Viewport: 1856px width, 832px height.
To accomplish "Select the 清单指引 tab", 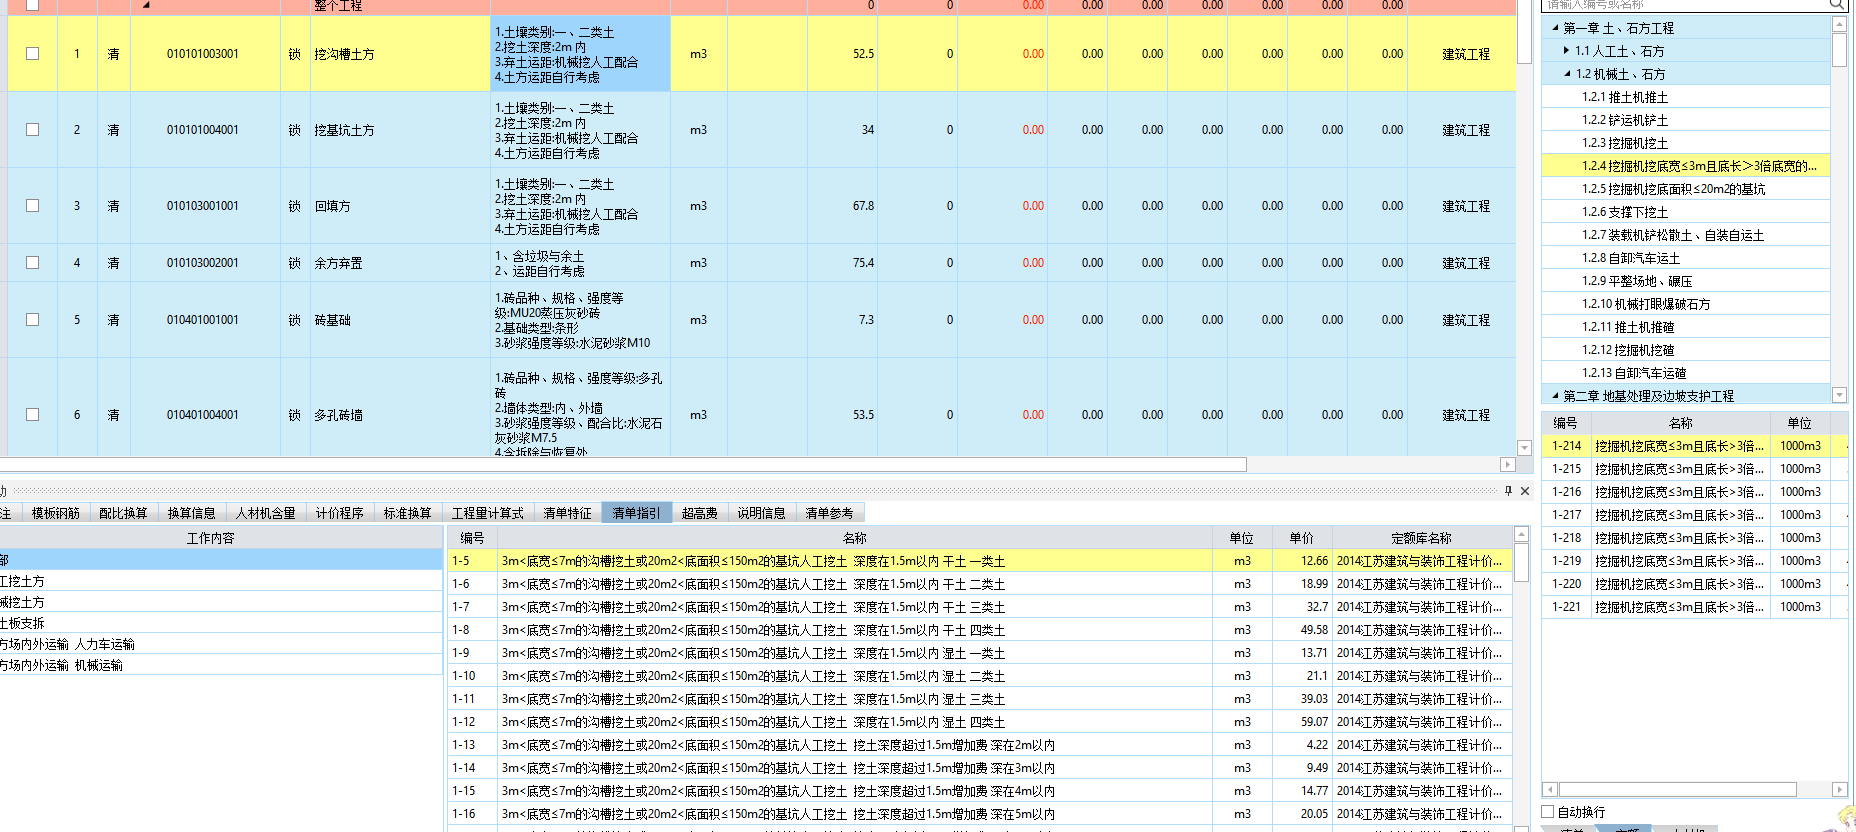I will [636, 513].
